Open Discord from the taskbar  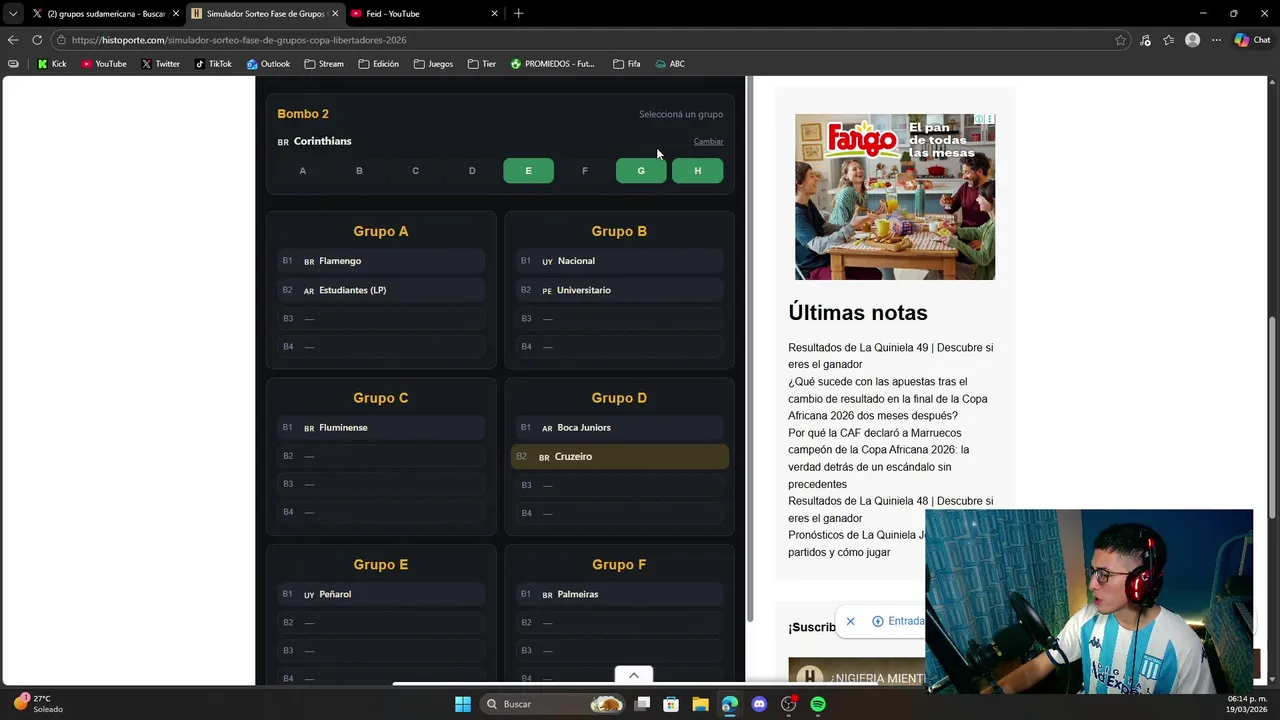click(x=759, y=704)
